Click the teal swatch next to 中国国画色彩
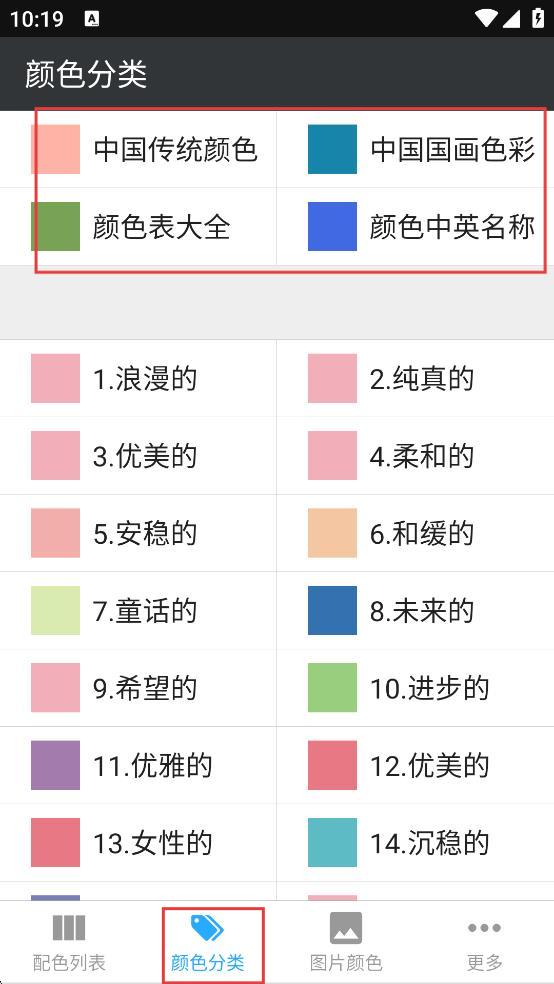The height and width of the screenshot is (984, 554). pyautogui.click(x=333, y=149)
